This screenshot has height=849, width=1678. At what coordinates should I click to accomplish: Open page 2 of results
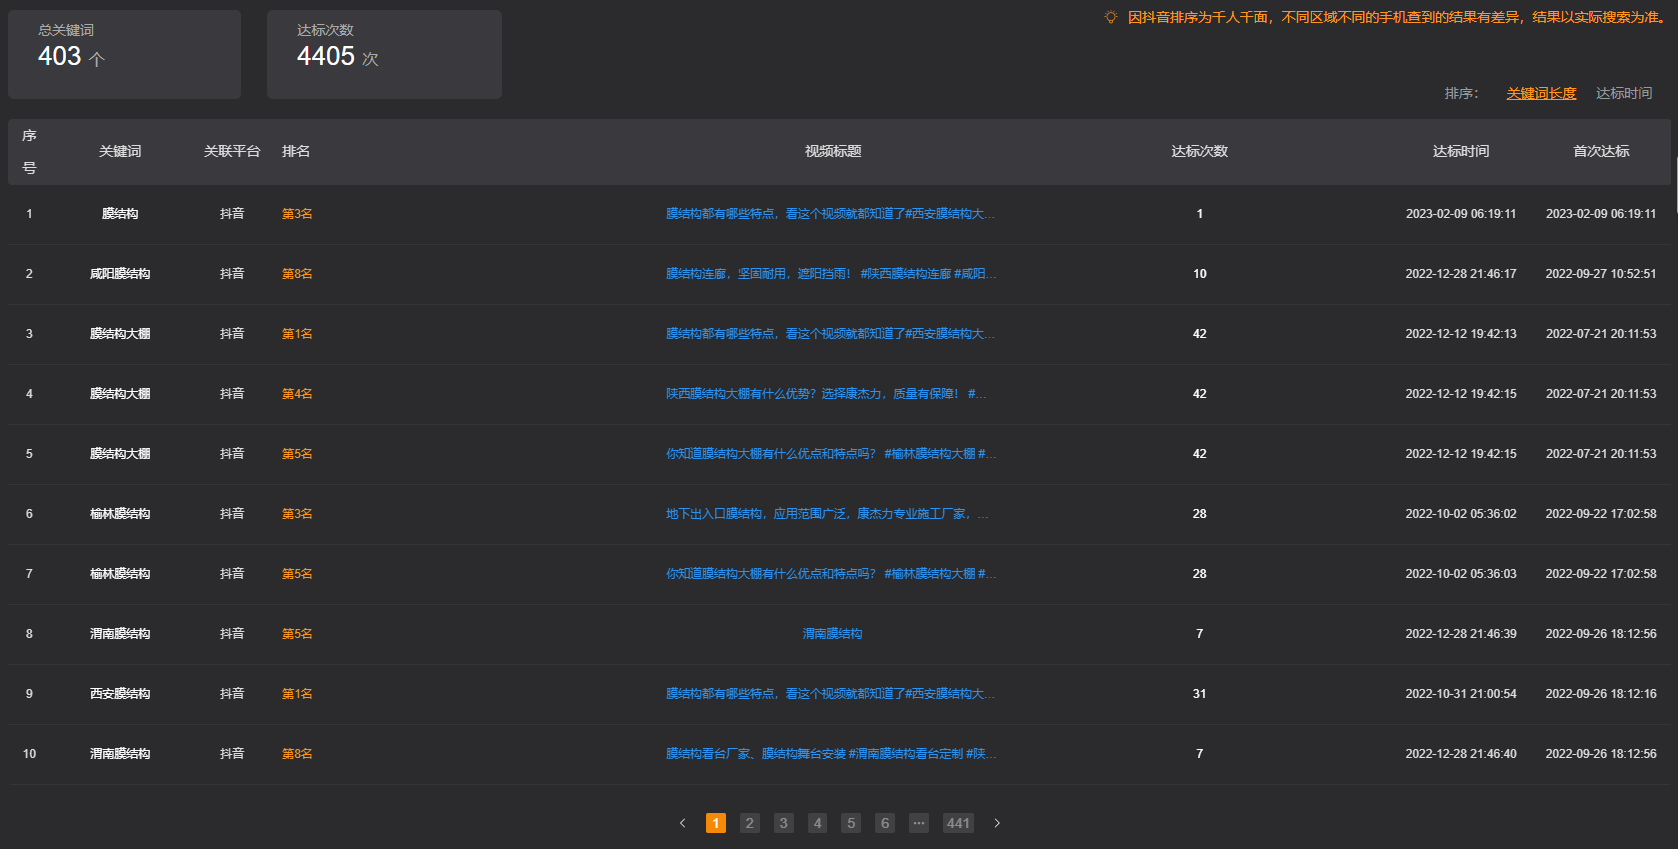[750, 823]
